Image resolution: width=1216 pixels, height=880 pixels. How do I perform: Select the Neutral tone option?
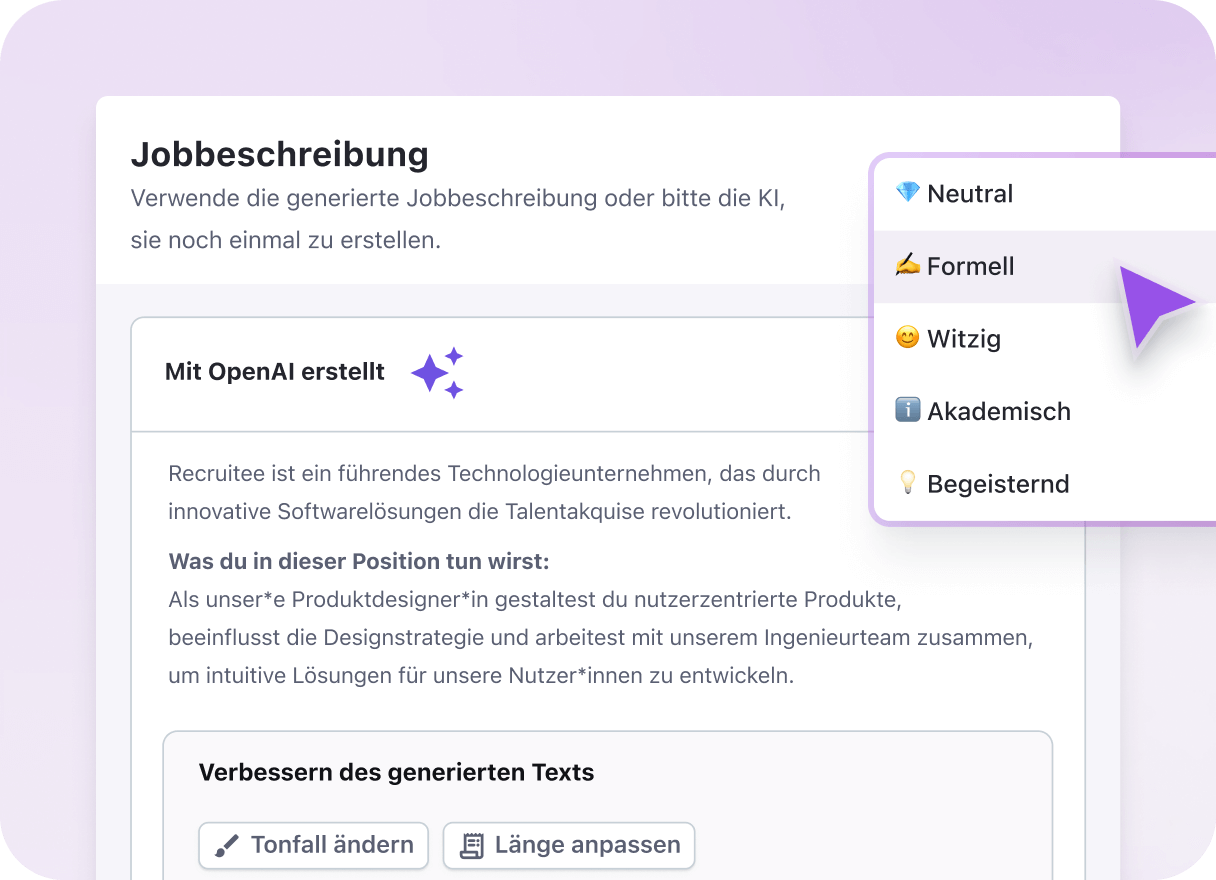[x=967, y=193]
